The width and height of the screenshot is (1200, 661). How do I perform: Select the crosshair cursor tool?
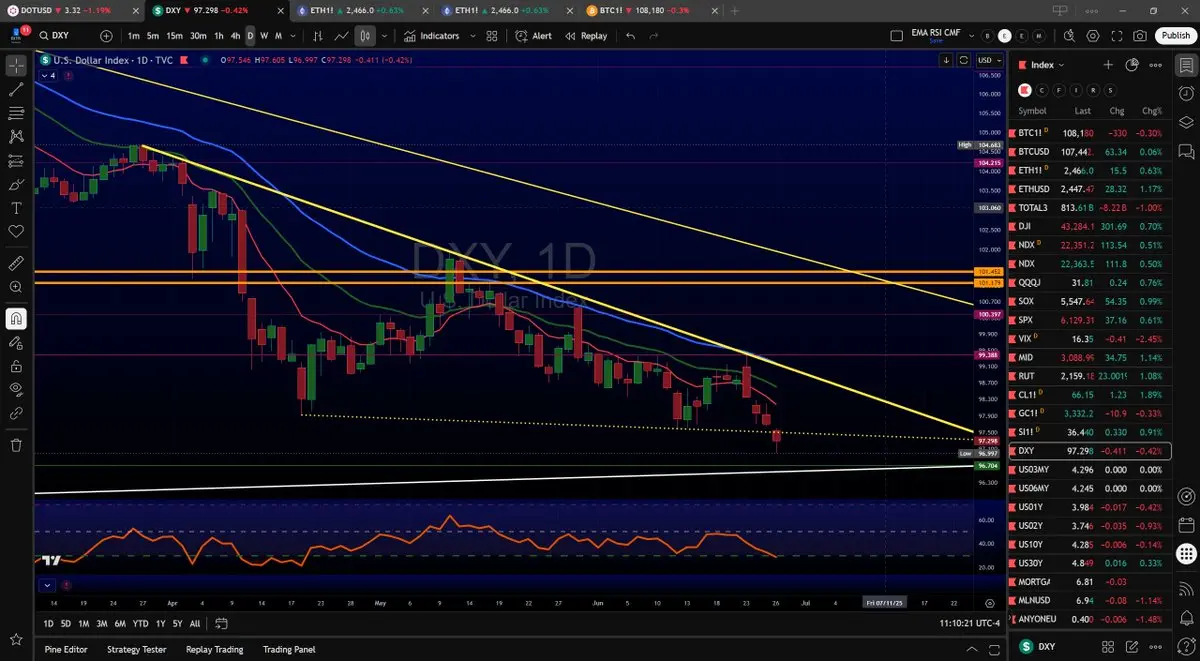[16, 67]
